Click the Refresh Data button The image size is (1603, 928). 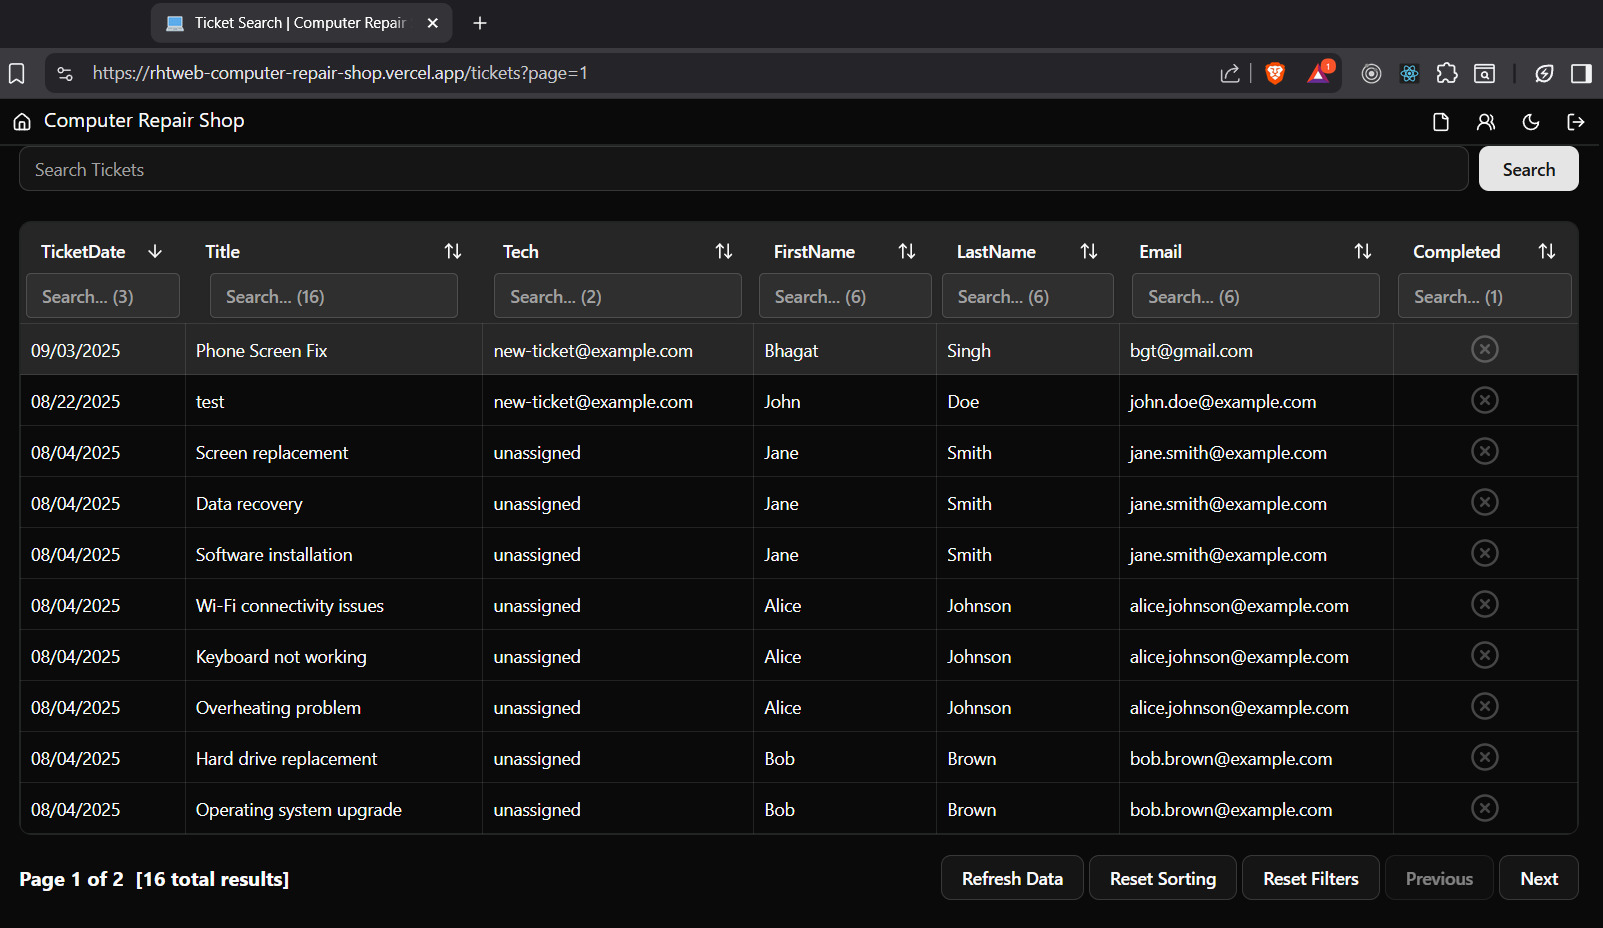point(1012,878)
